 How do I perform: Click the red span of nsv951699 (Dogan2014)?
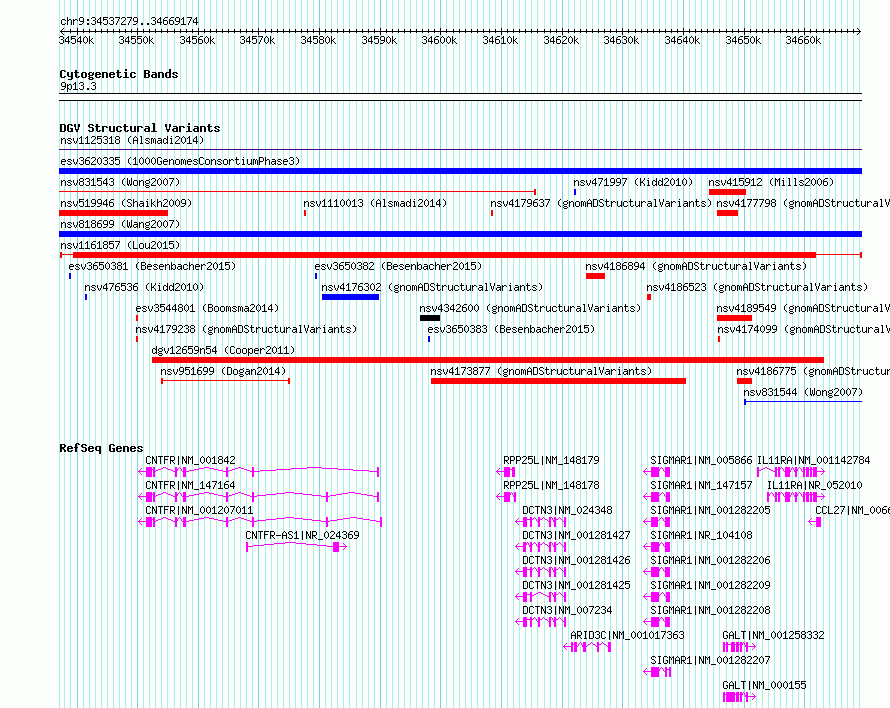pyautogui.click(x=225, y=381)
